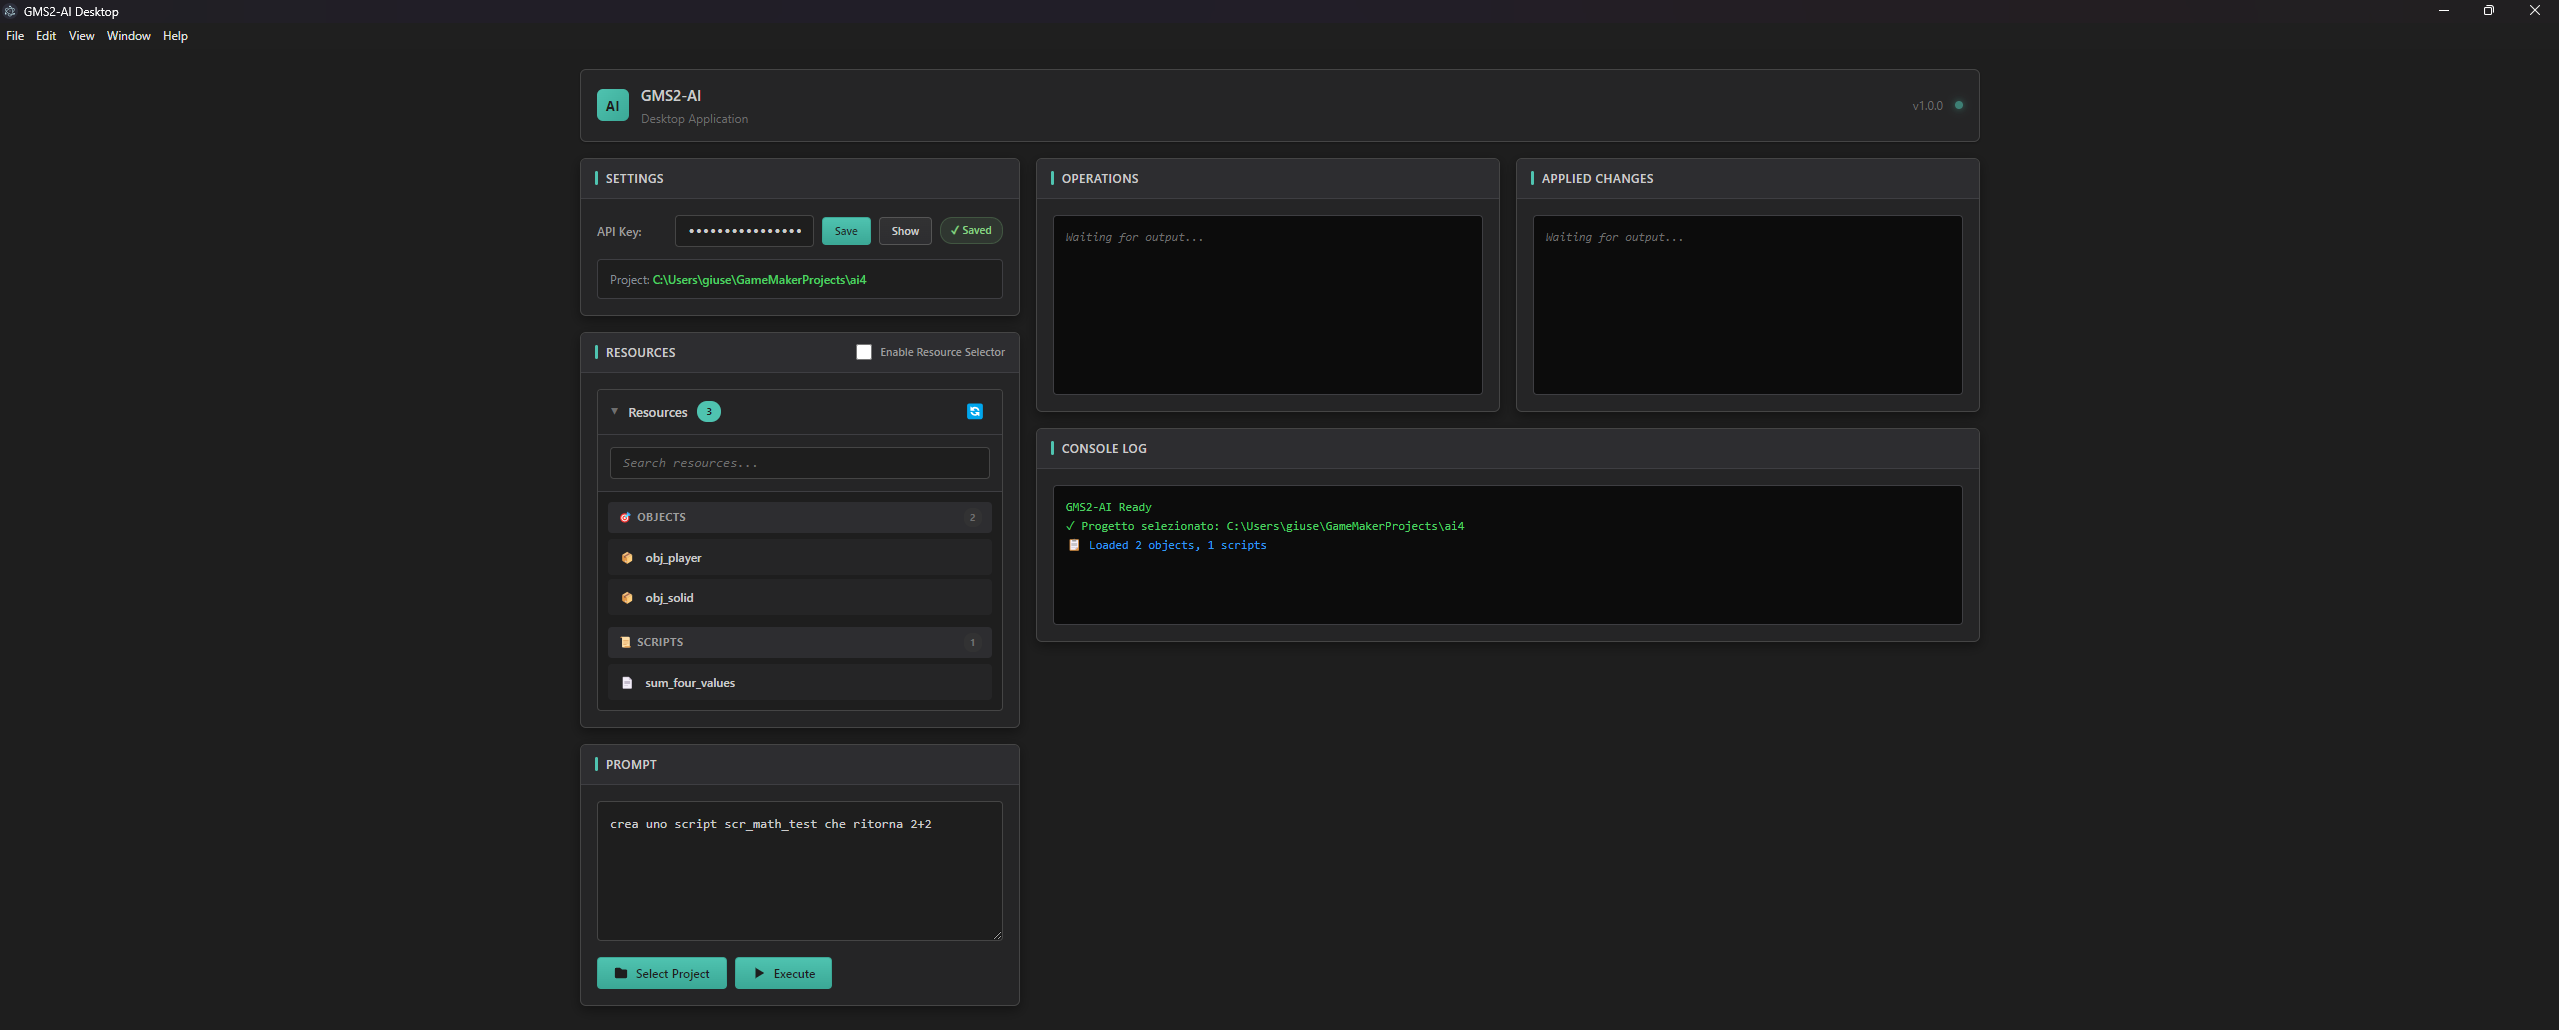Click the Resources count badge 3
This screenshot has width=2559, height=1030.
tap(709, 412)
